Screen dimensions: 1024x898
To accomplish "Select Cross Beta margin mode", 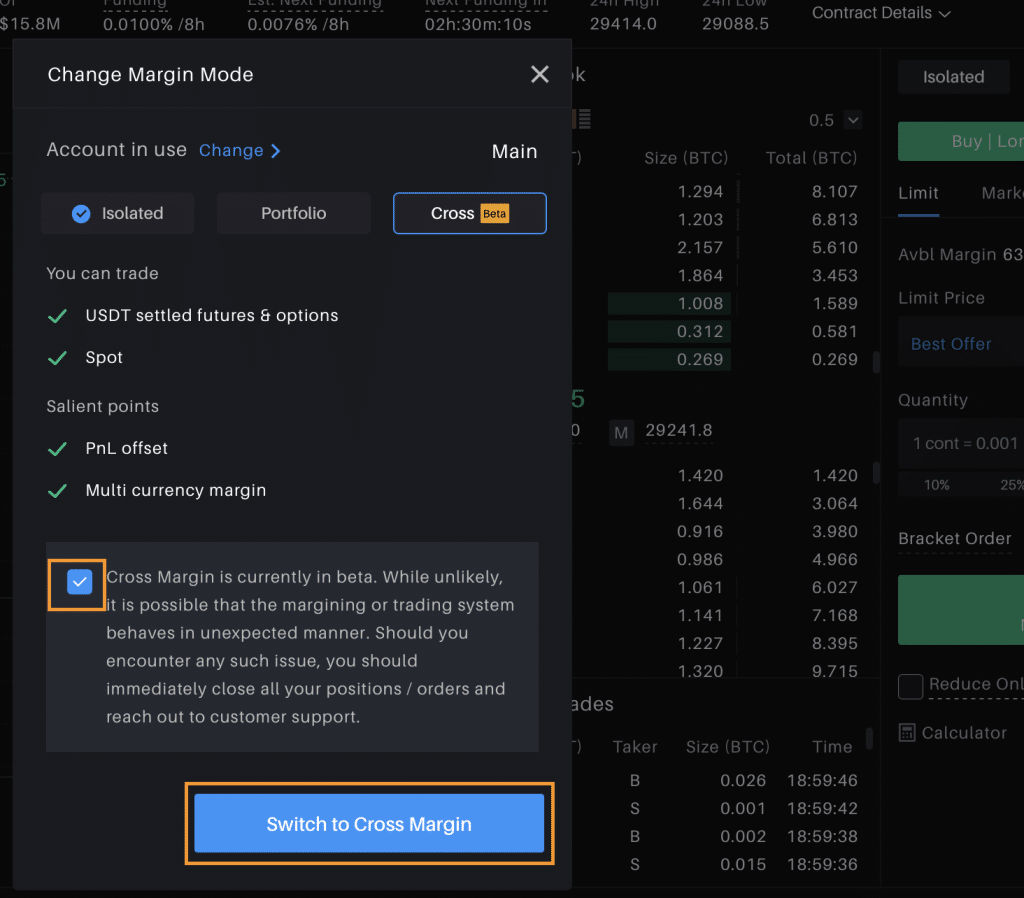I will click(470, 213).
